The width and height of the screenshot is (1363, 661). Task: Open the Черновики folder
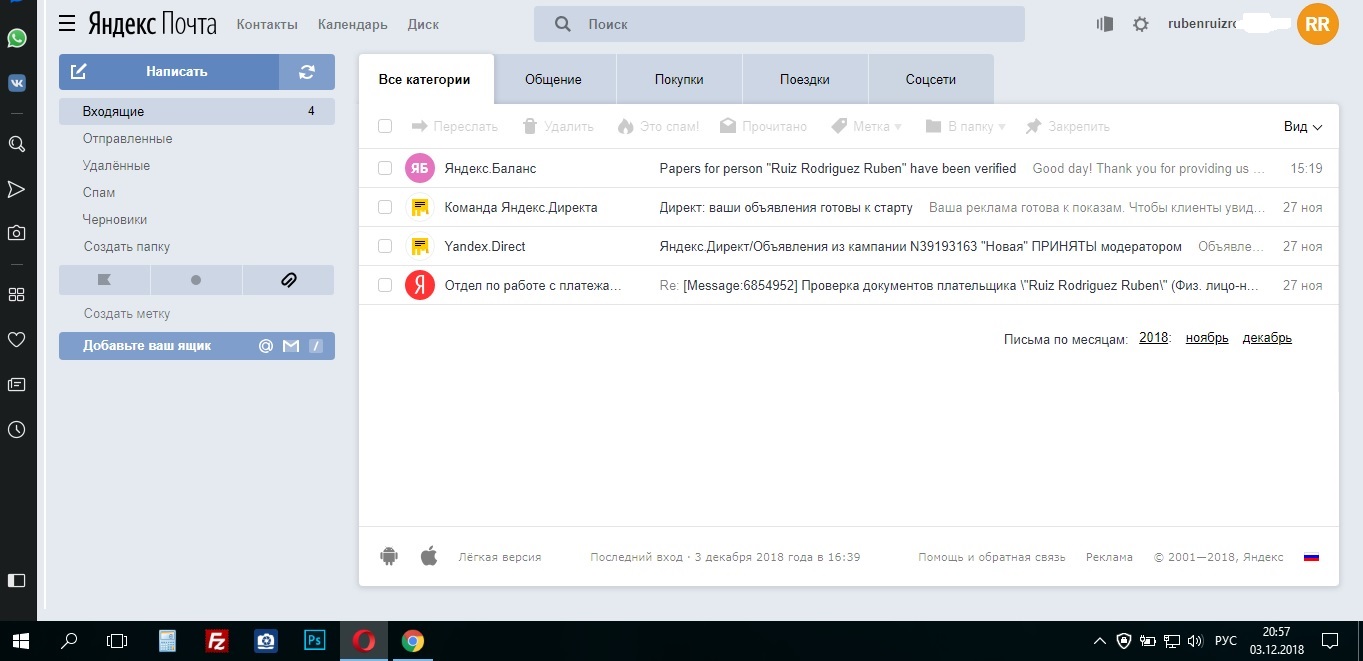point(115,220)
